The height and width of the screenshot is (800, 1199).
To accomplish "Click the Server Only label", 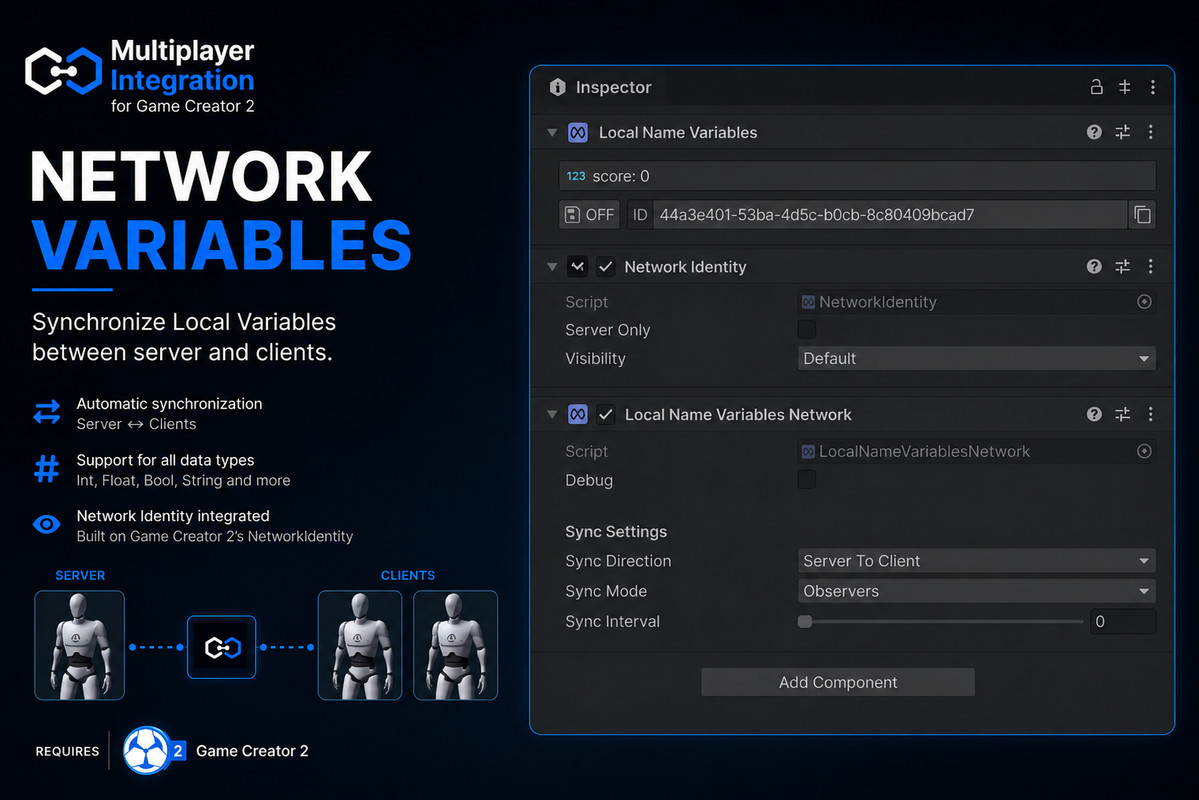I will pyautogui.click(x=607, y=330).
